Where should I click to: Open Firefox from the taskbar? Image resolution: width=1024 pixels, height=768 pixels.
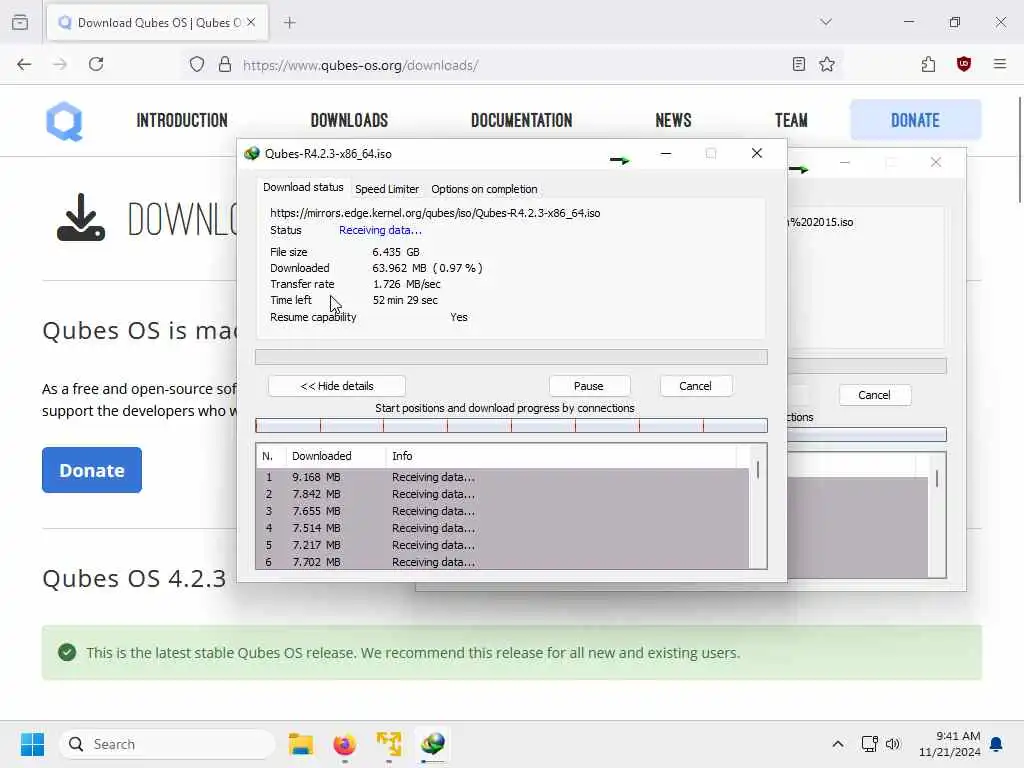pos(344,744)
